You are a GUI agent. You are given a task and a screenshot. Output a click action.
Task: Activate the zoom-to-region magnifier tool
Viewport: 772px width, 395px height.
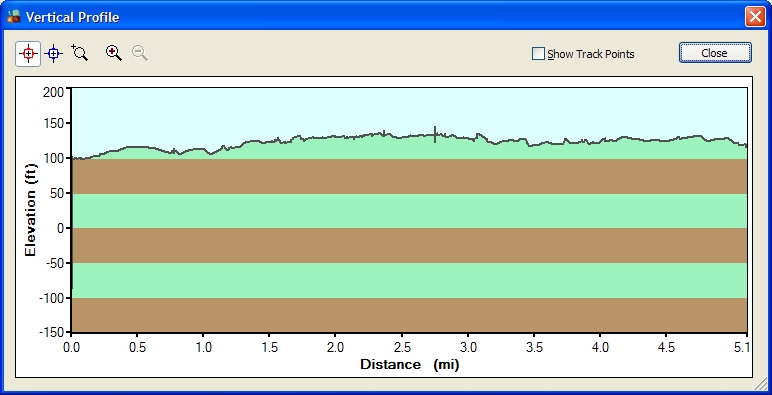pyautogui.click(x=80, y=53)
